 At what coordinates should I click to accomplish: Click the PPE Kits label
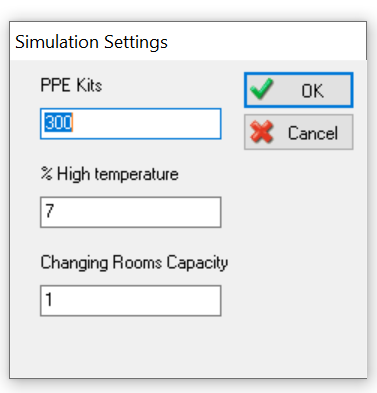(71, 85)
